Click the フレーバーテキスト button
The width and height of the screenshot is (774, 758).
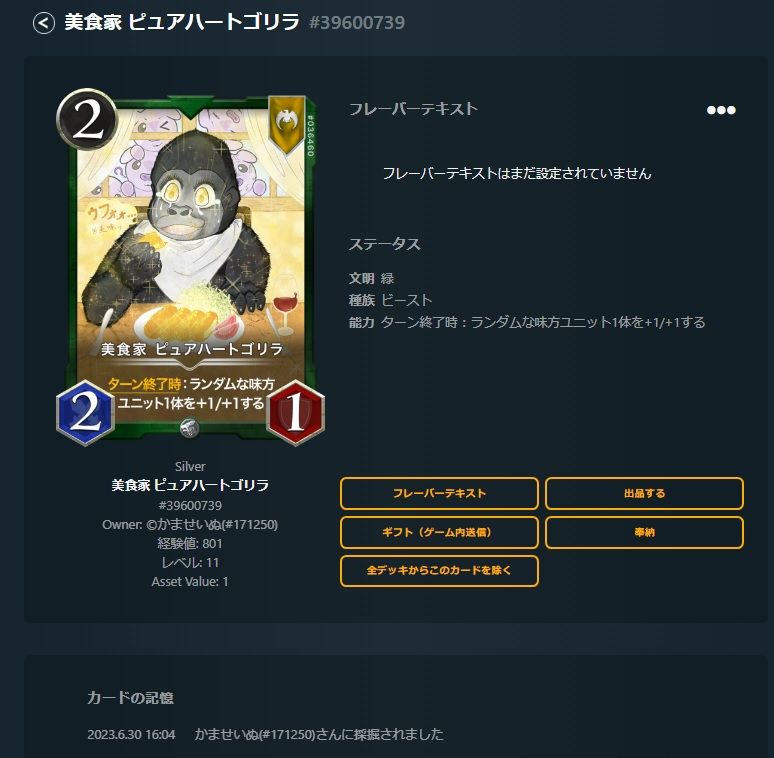tap(439, 493)
